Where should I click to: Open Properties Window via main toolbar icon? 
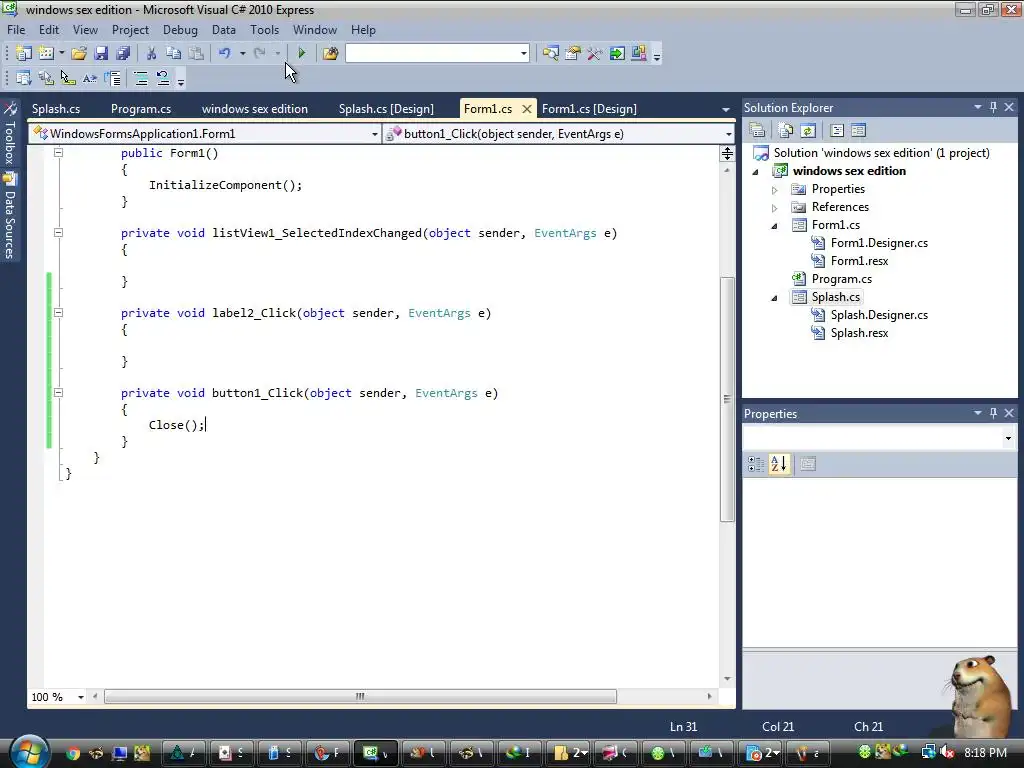[573, 53]
